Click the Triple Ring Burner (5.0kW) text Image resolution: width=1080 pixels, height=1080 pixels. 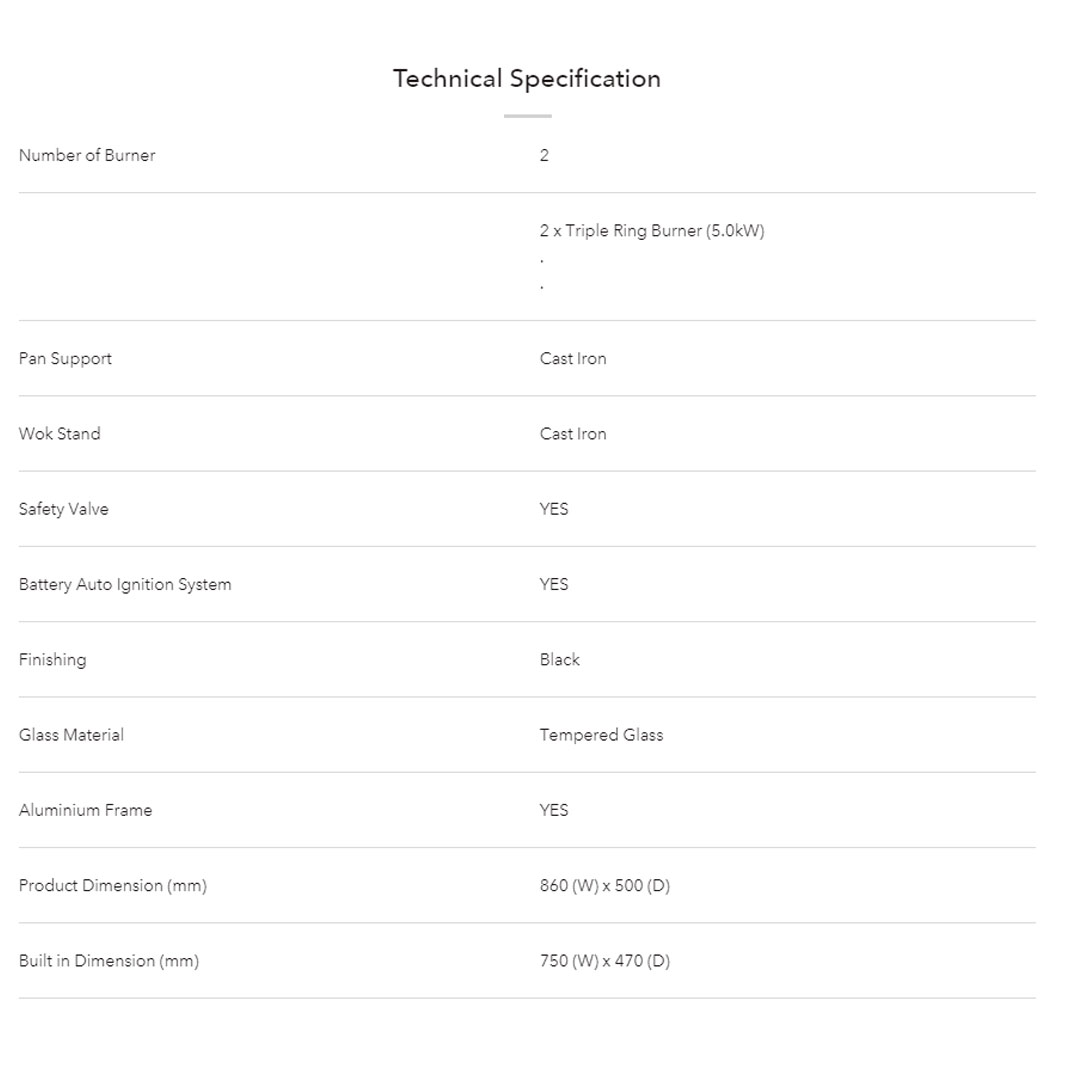[x=651, y=231]
